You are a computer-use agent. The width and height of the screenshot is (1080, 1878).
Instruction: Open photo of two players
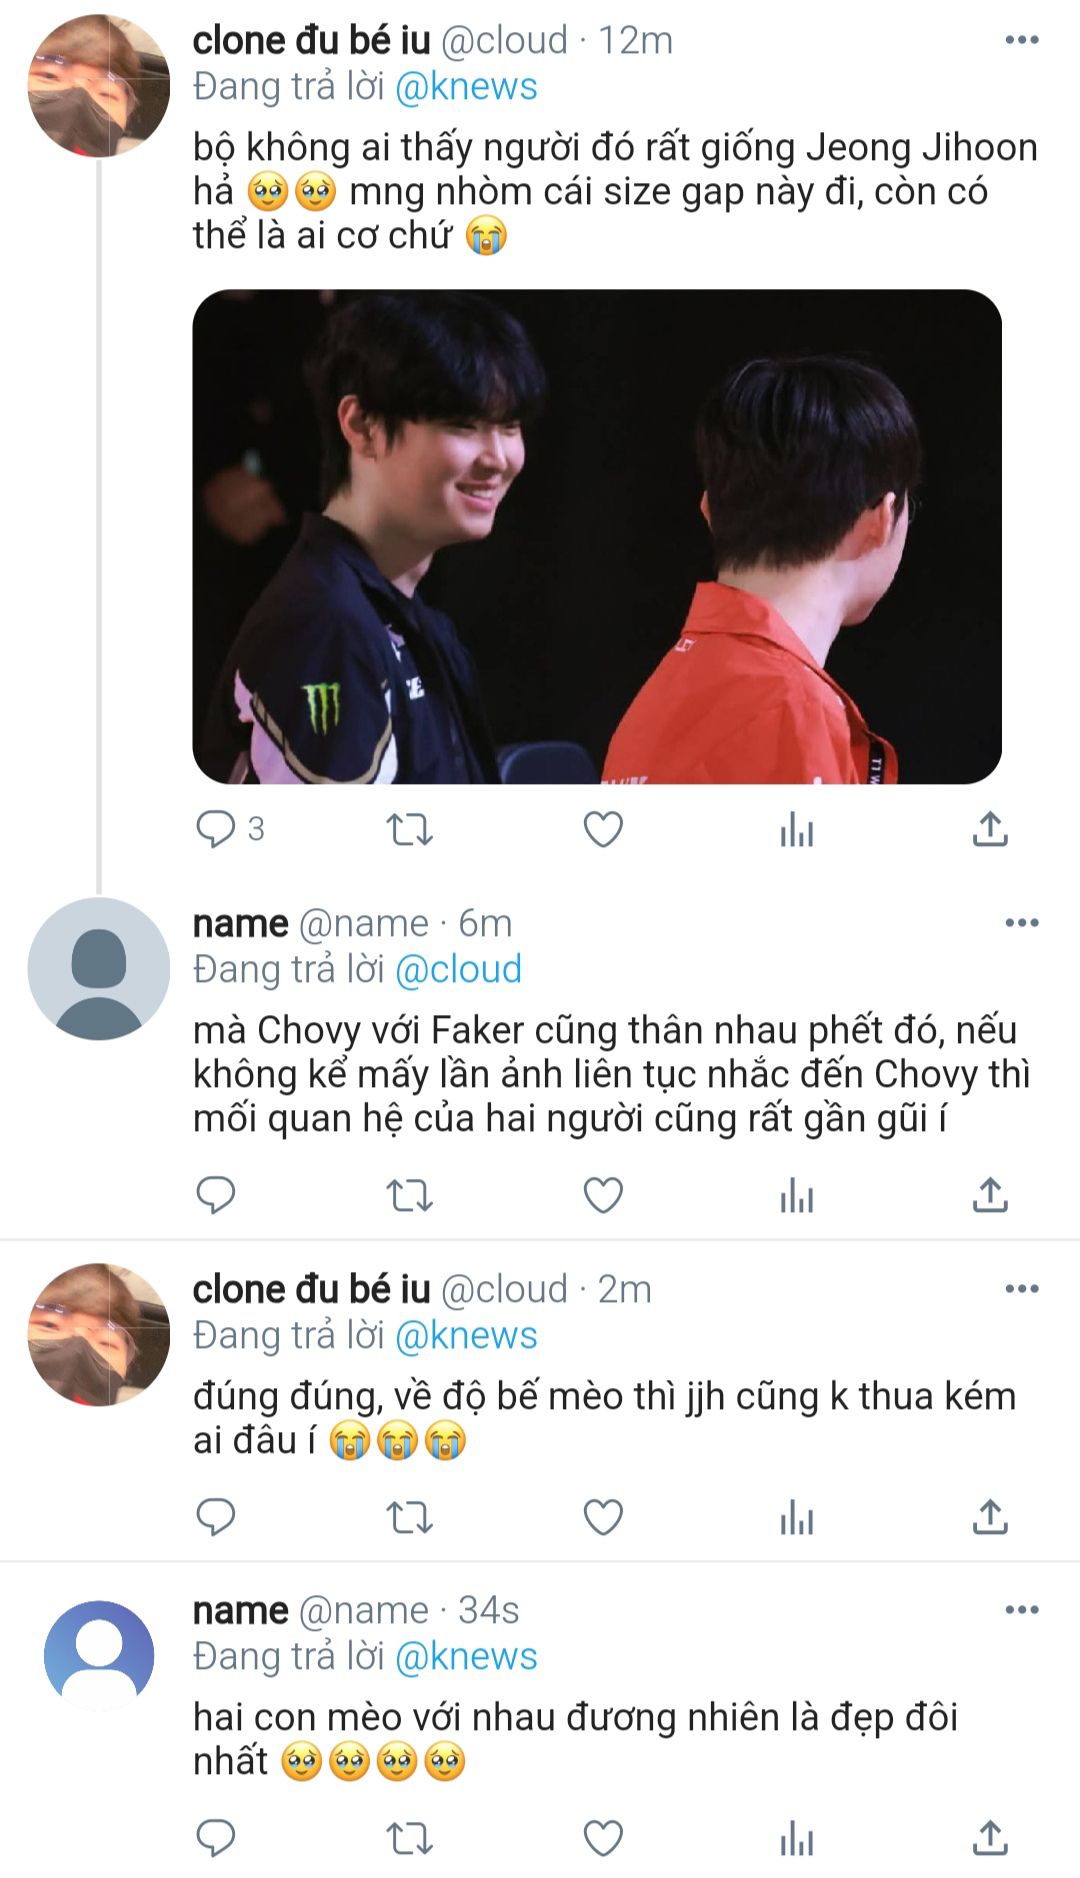coord(597,536)
